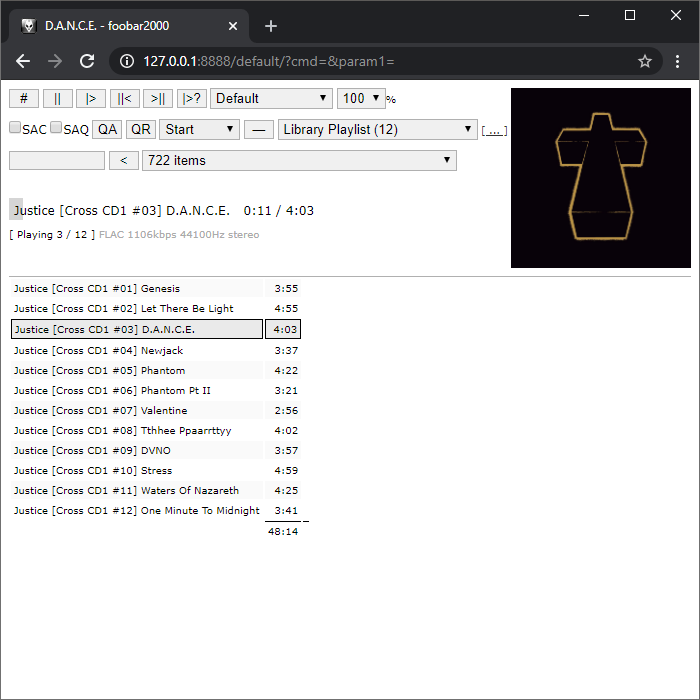Enable the SAC checkbox

(15, 128)
